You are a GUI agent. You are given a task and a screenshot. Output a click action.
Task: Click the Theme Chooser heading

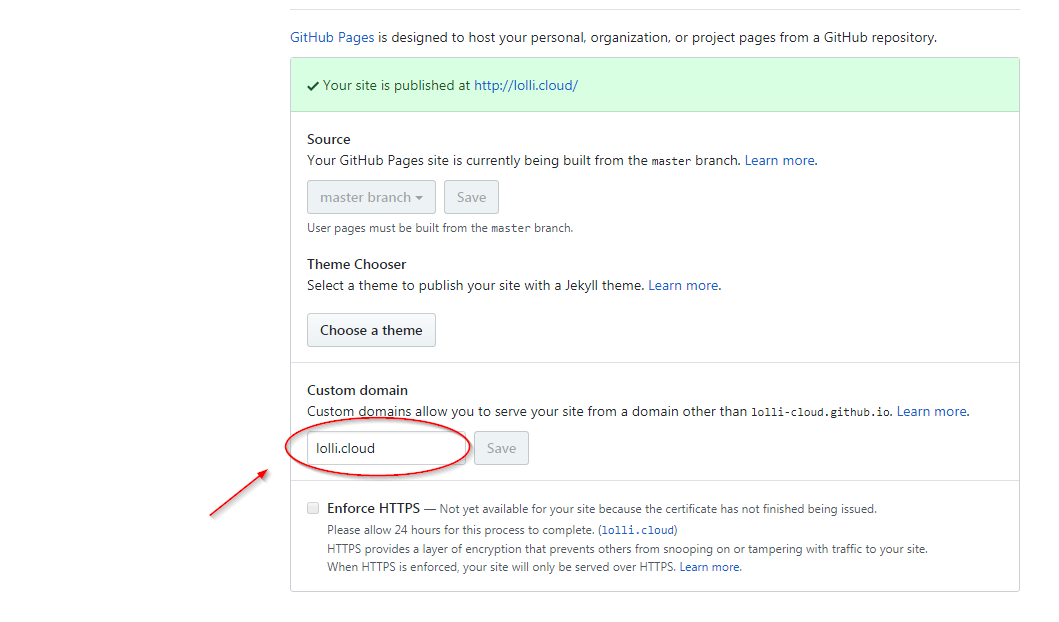(357, 264)
